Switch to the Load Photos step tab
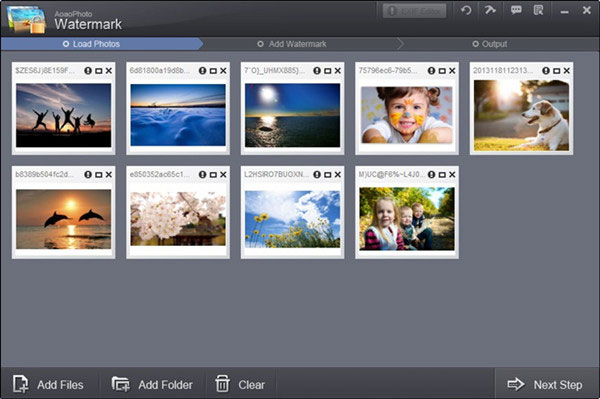The image size is (600, 399). pos(101,44)
